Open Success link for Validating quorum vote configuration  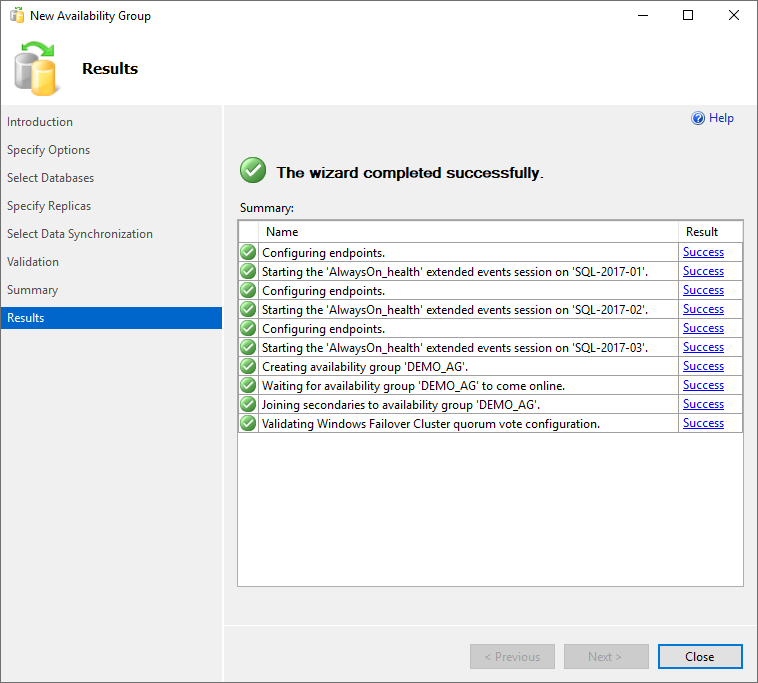pos(703,423)
